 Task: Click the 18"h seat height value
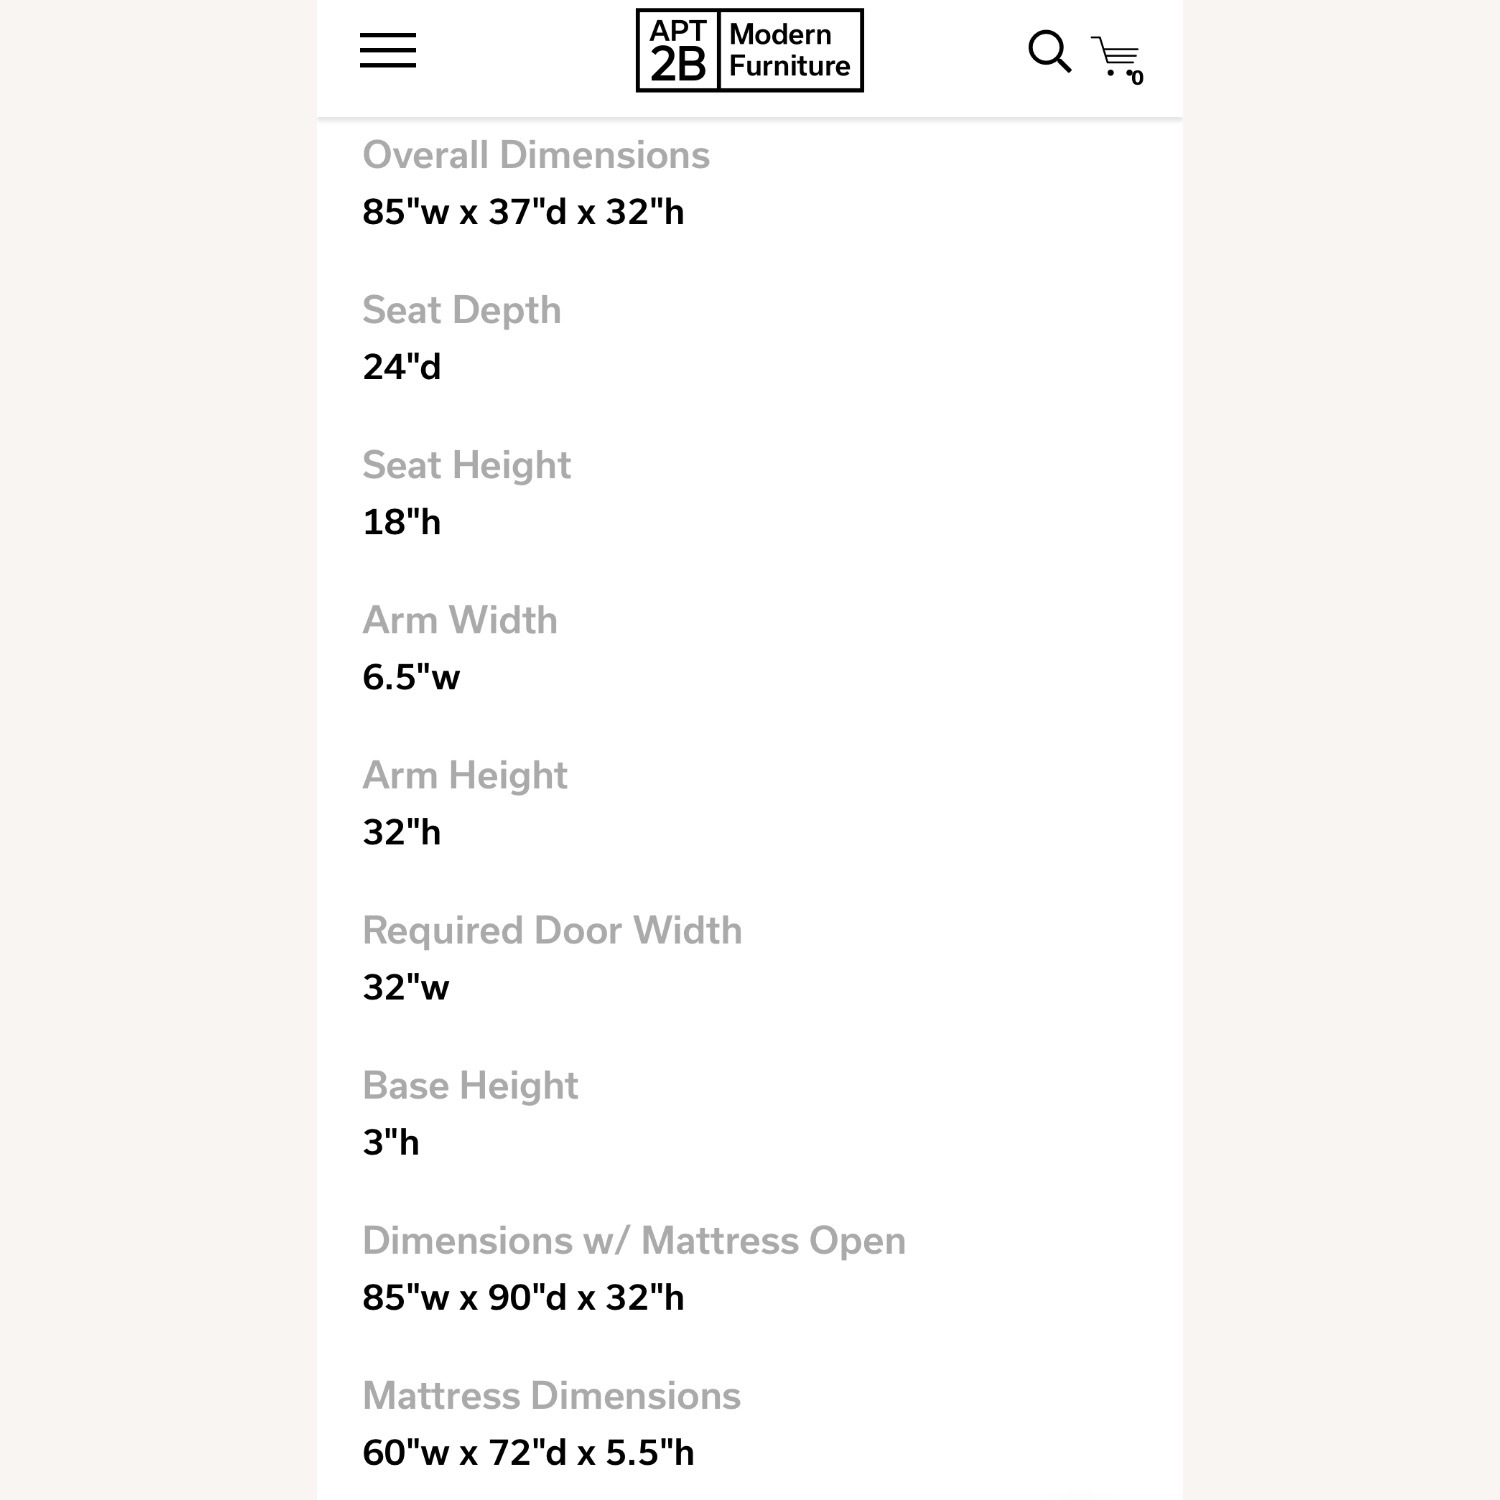click(x=401, y=522)
